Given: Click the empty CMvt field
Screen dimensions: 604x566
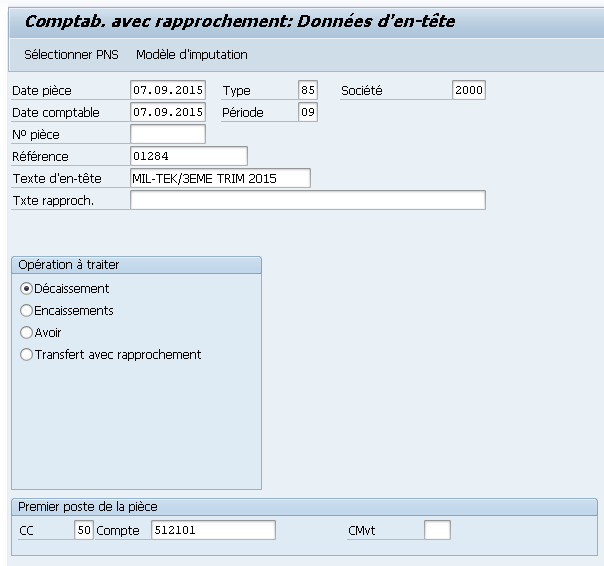Looking at the screenshot, I should coord(437,530).
